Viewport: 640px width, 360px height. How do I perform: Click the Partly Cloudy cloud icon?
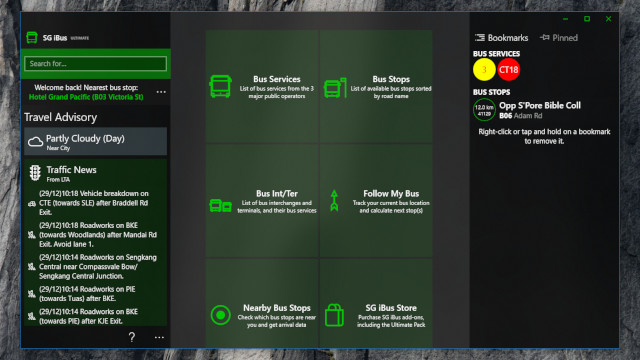tap(36, 142)
